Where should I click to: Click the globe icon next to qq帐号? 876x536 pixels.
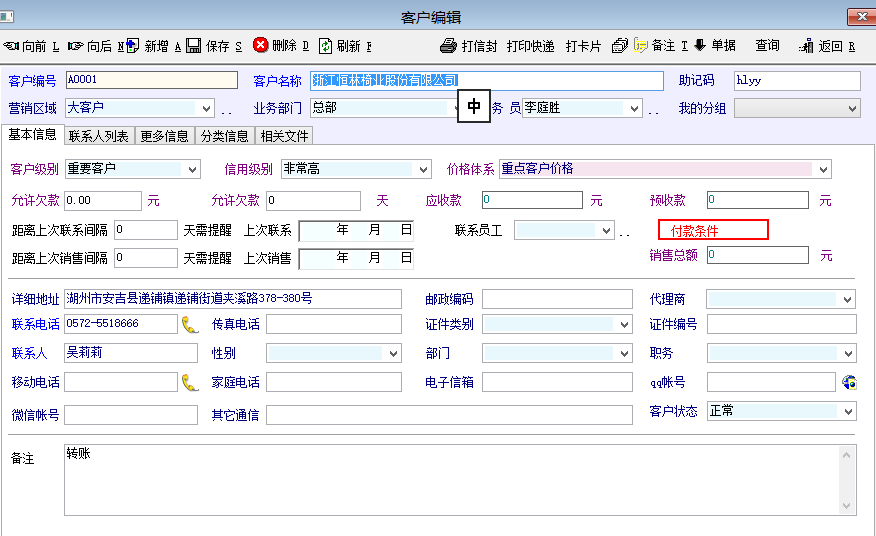tap(849, 382)
